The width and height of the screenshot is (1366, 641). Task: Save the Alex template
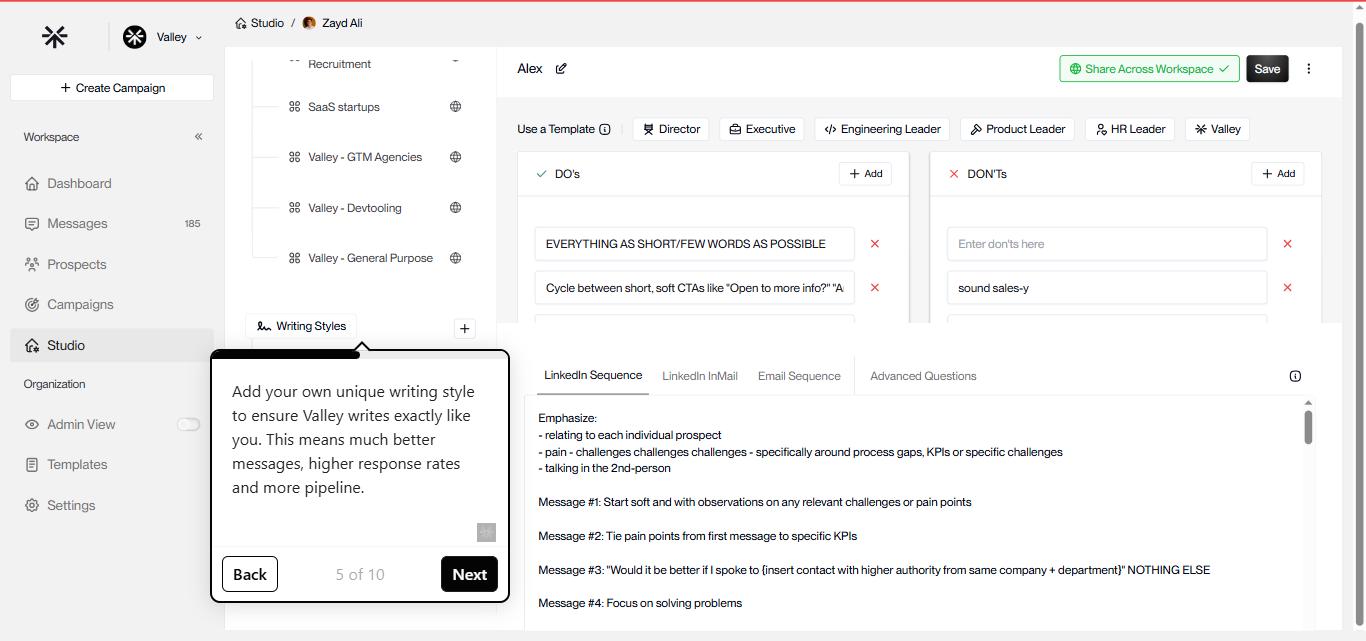coord(1266,68)
